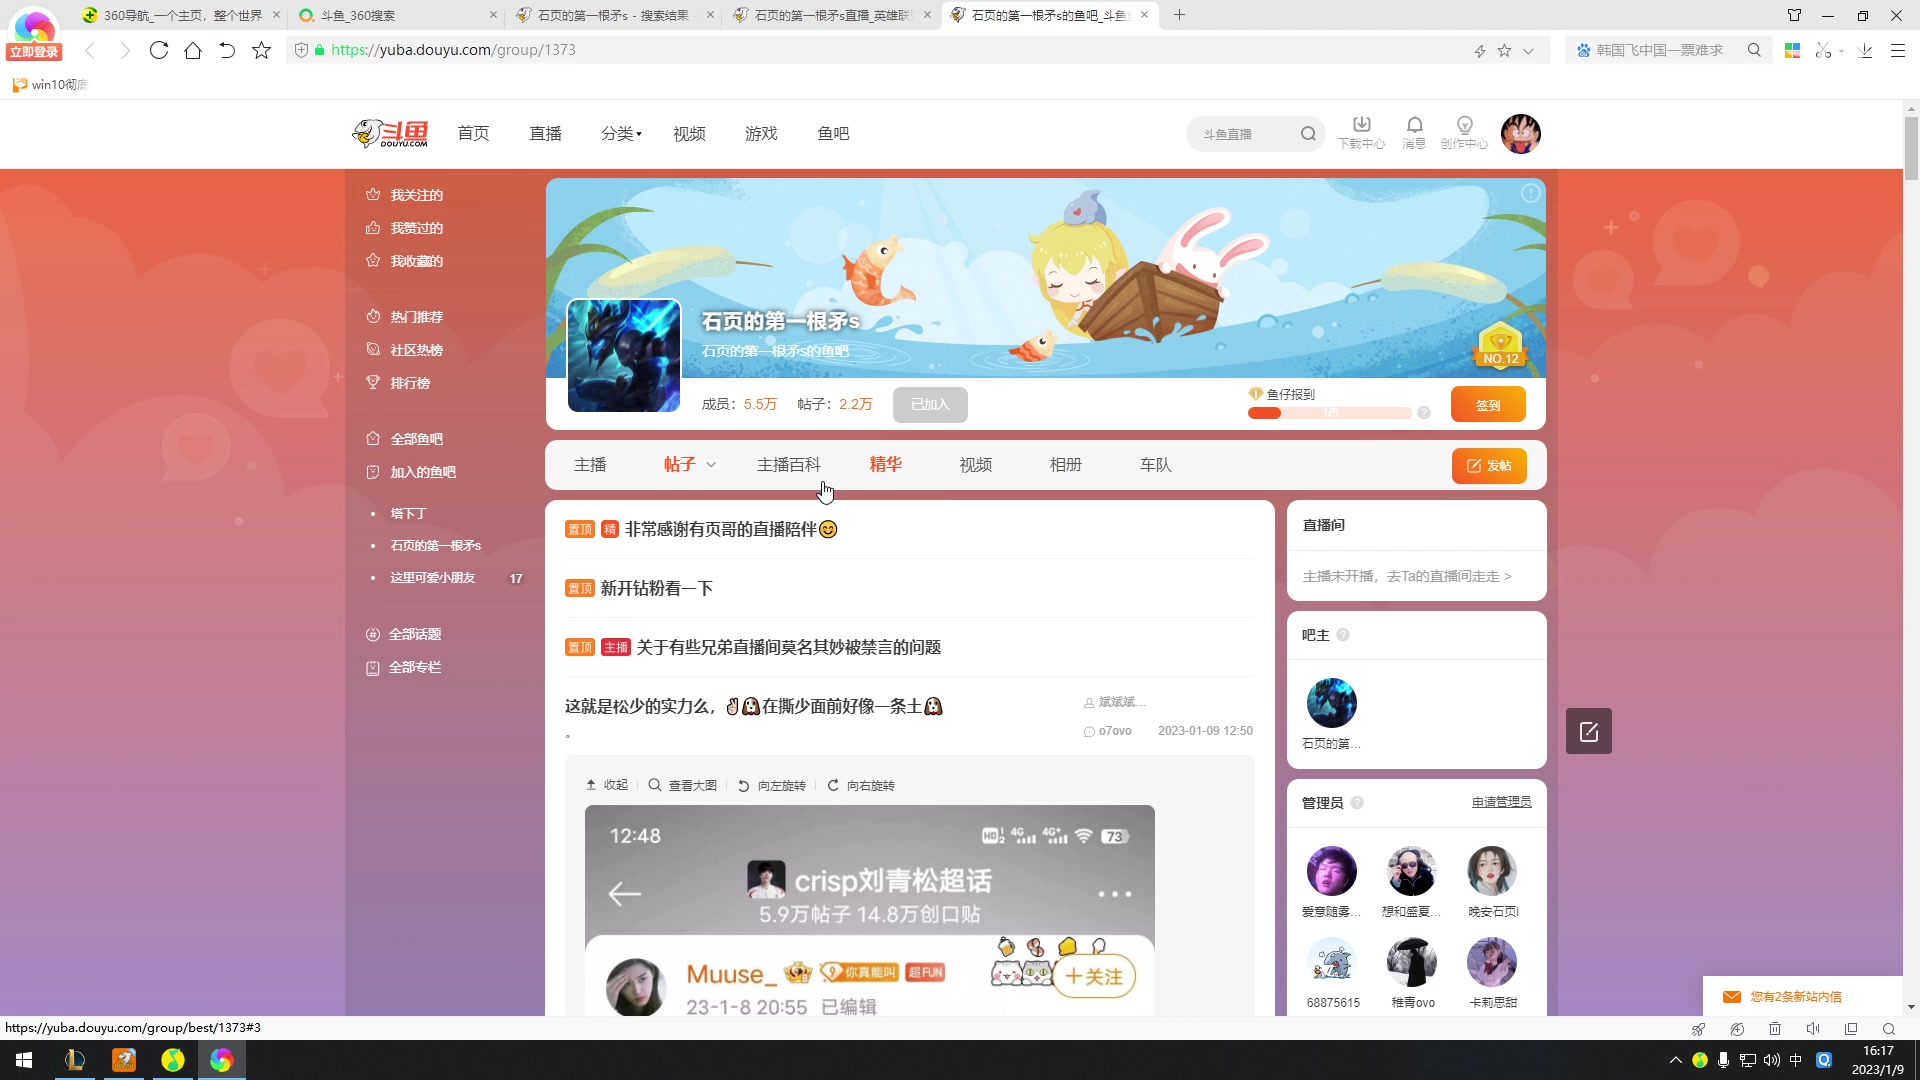Image resolution: width=1920 pixels, height=1080 pixels.
Task: Open post 关于有些兄弟直播间莫名其妙被禁言的问题
Action: click(x=788, y=647)
